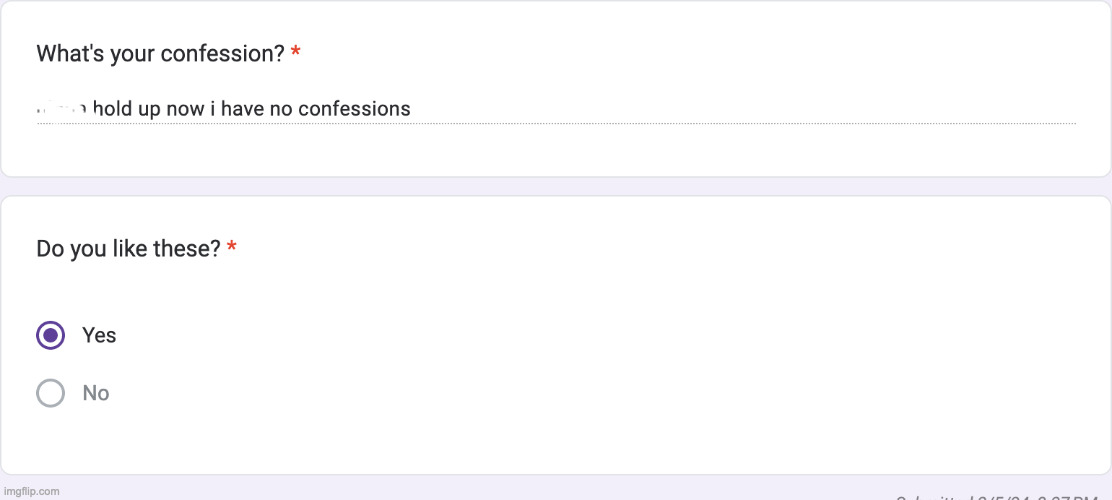Select the "Yes" radio button

pos(50,335)
